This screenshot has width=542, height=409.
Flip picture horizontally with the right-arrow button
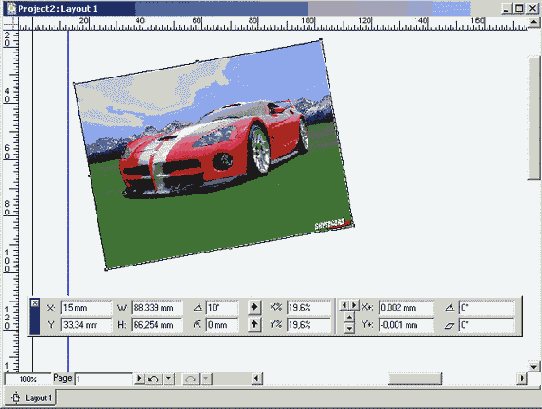pos(254,307)
